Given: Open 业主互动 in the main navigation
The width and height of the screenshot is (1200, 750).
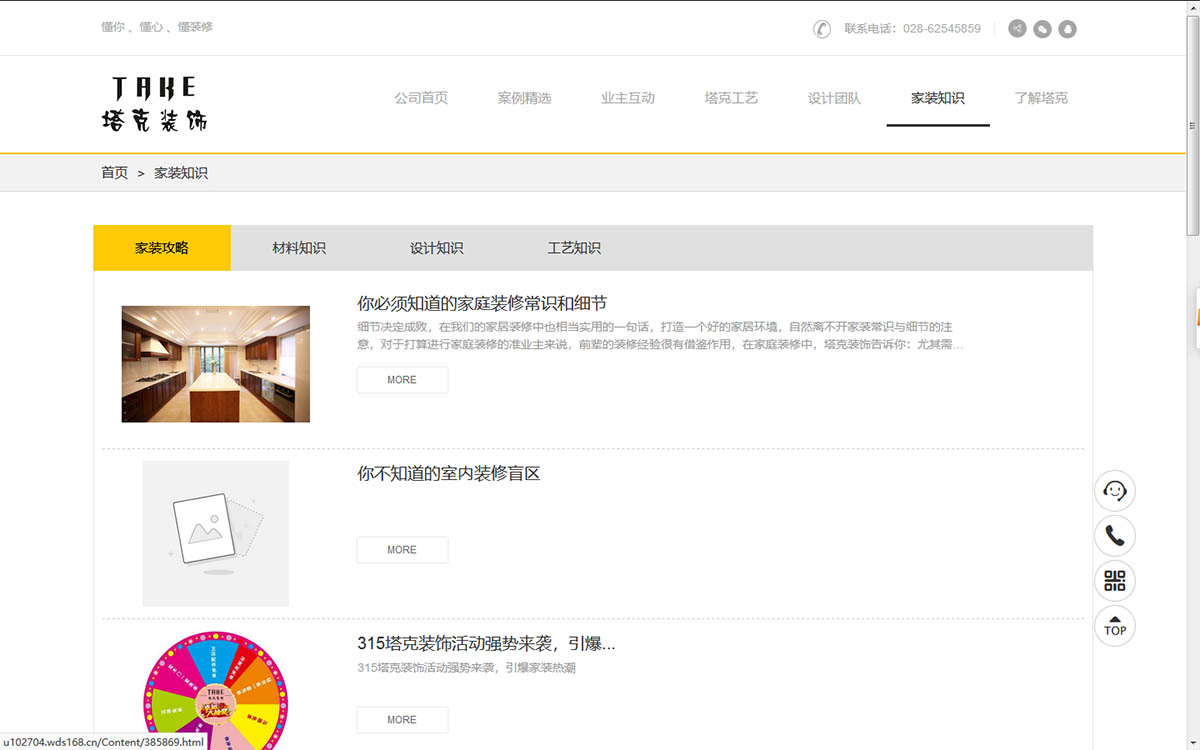Looking at the screenshot, I should coord(628,98).
